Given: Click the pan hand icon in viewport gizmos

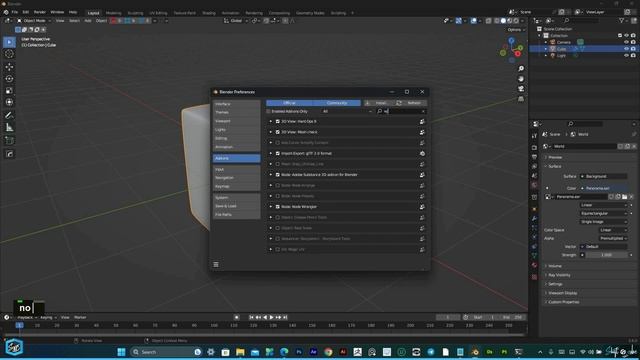Looking at the screenshot, I should [x=521, y=79].
